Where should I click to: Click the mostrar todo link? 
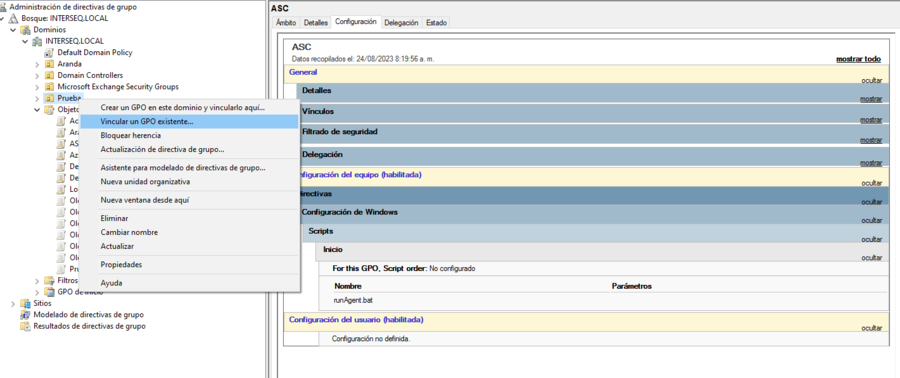(858, 59)
